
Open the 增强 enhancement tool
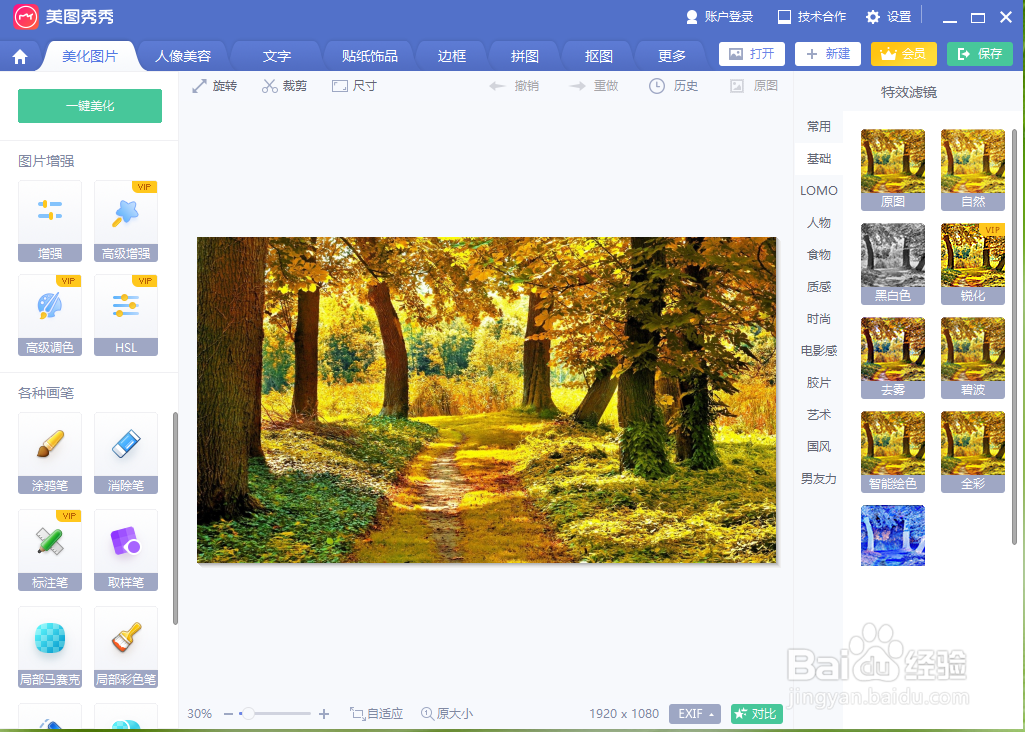[x=50, y=221]
